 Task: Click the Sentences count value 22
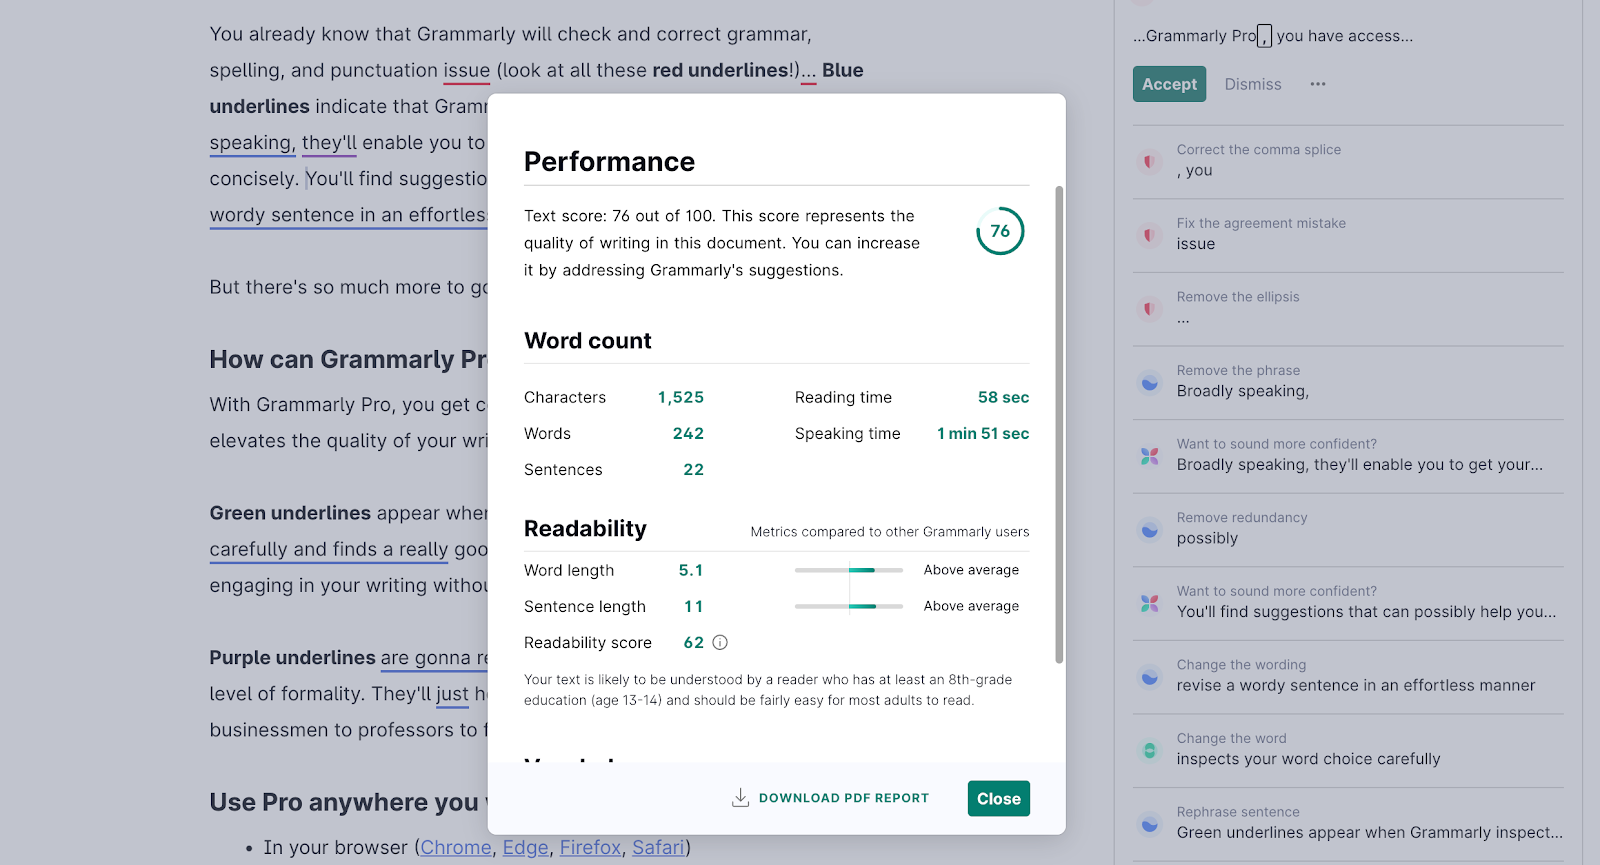pos(693,469)
